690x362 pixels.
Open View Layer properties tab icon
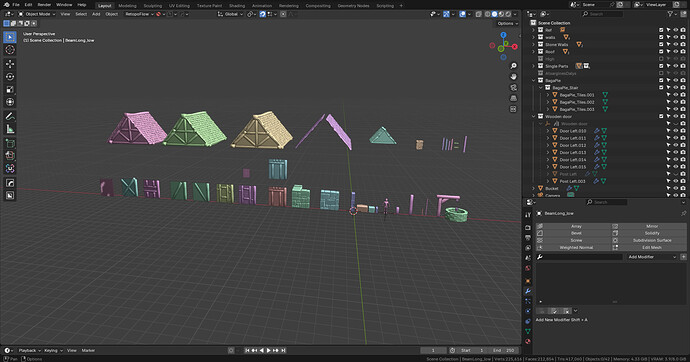tap(528, 248)
